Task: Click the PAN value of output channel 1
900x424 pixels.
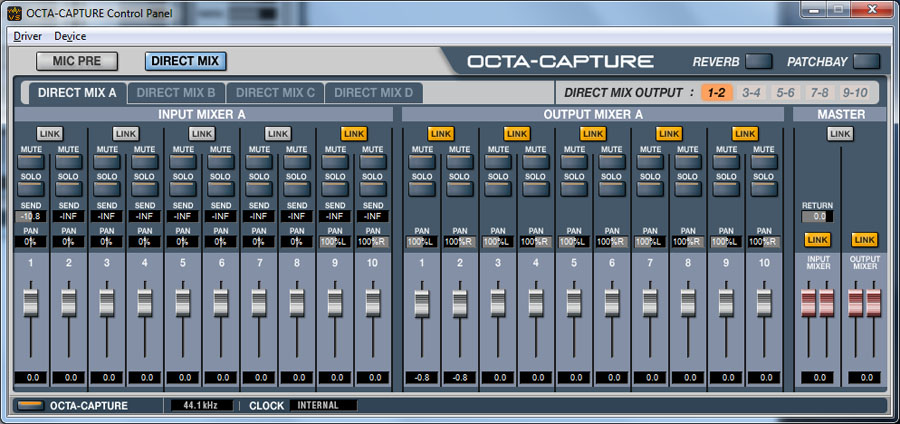Action: pos(421,242)
